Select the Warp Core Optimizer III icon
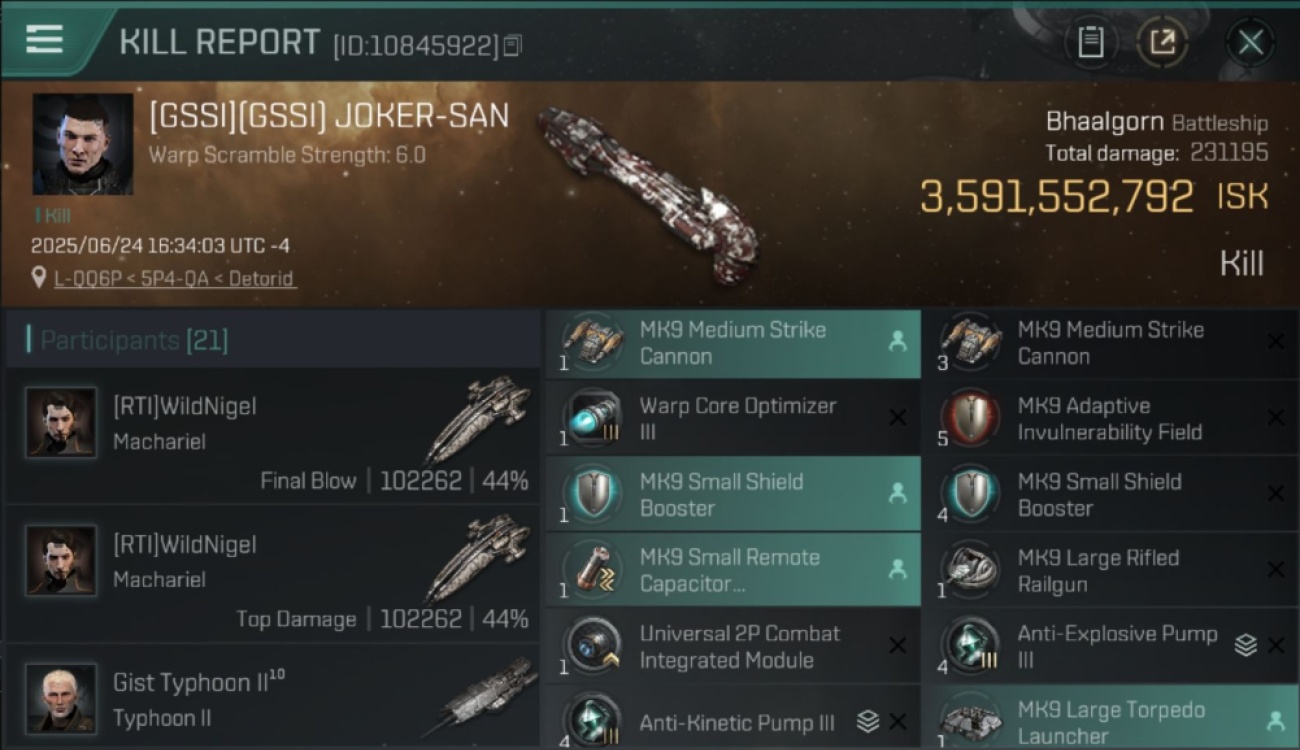The image size is (1300, 750). coord(592,418)
